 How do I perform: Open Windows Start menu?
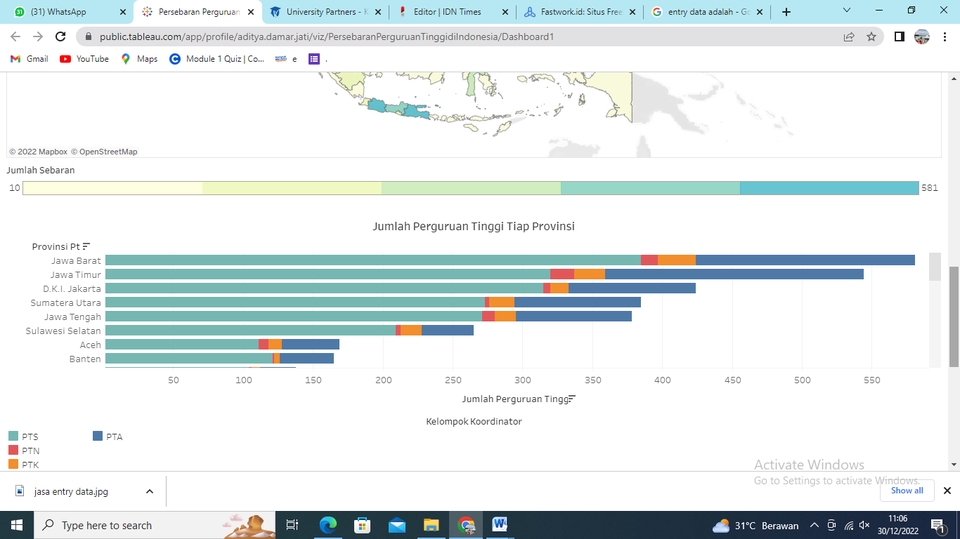coord(17,525)
